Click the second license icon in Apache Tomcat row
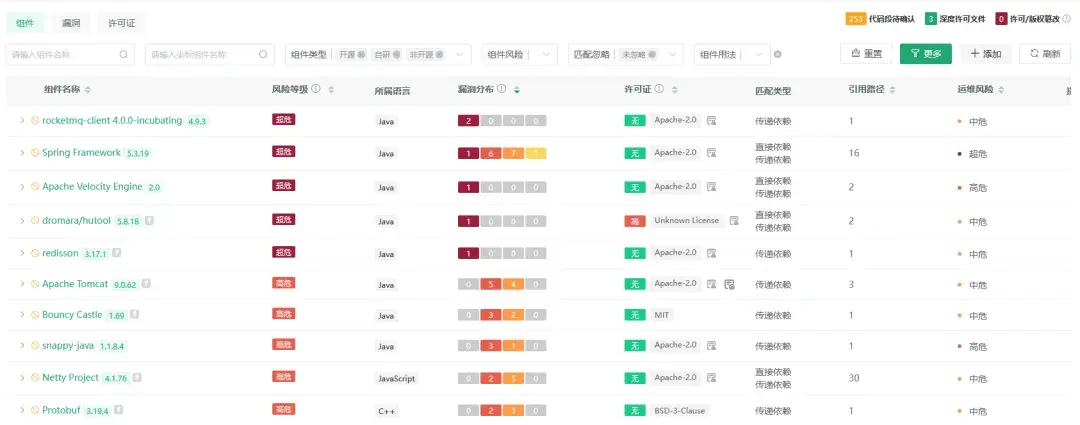The height and width of the screenshot is (425, 1080). (729, 284)
